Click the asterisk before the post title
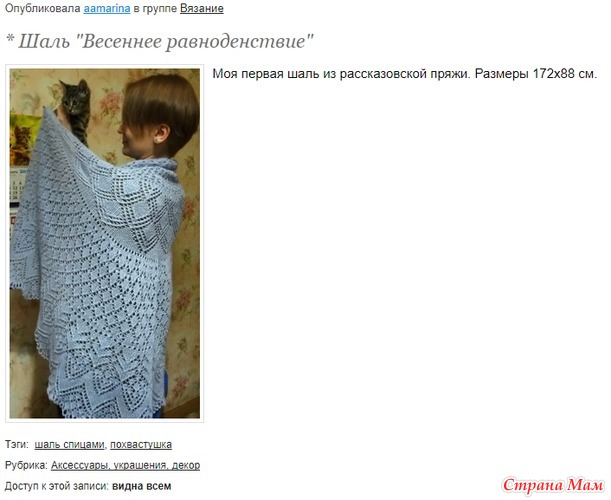Image resolution: width=611 pixels, height=500 pixels. pyautogui.click(x=10, y=39)
